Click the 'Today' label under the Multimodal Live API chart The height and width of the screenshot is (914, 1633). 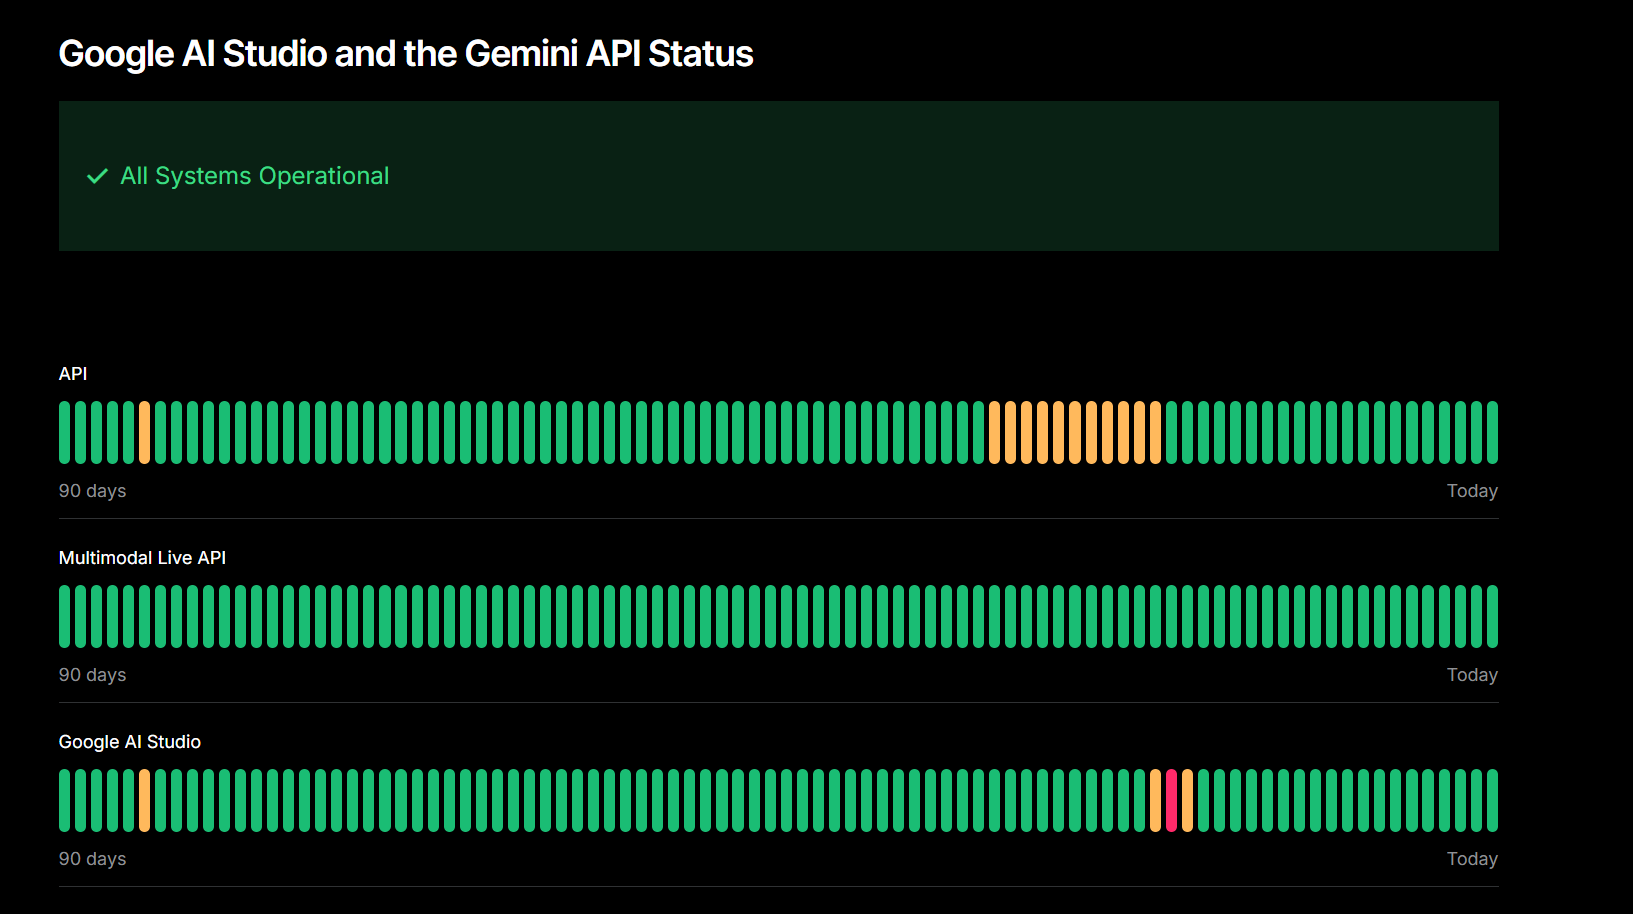point(1471,674)
